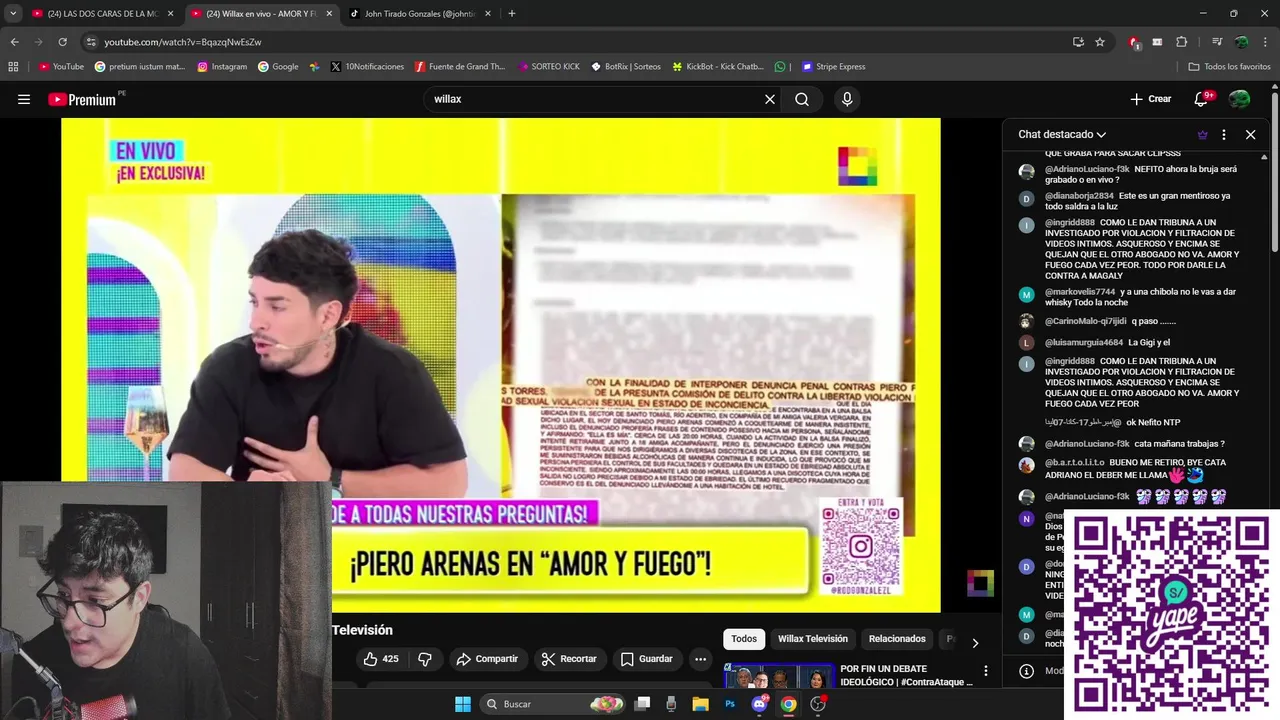Click the purple crown icon in chat header
Viewport: 1280px width, 720px height.
click(1202, 134)
